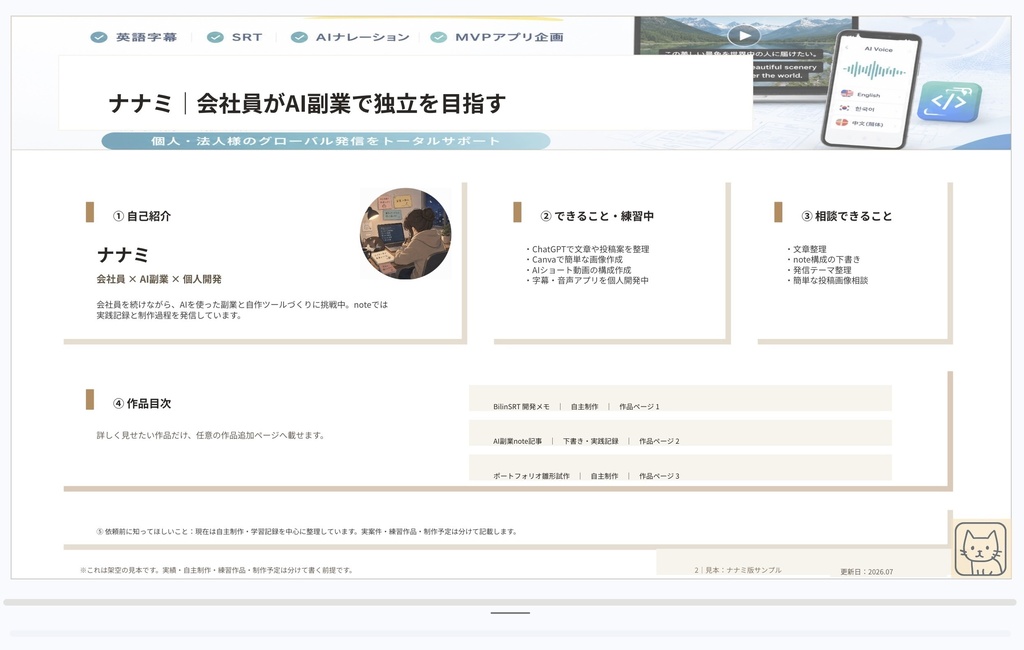Click the ChatGPTで文章や投稿案を整理 bullet
Viewport: 1024px width, 650px height.
[587, 249]
